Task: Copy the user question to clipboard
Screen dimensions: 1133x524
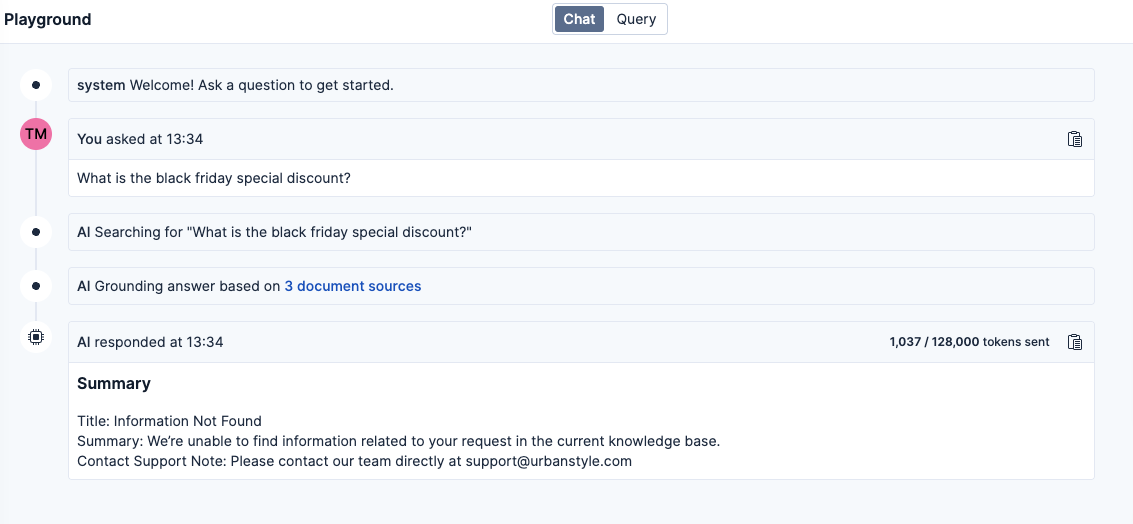Action: pos(1075,139)
